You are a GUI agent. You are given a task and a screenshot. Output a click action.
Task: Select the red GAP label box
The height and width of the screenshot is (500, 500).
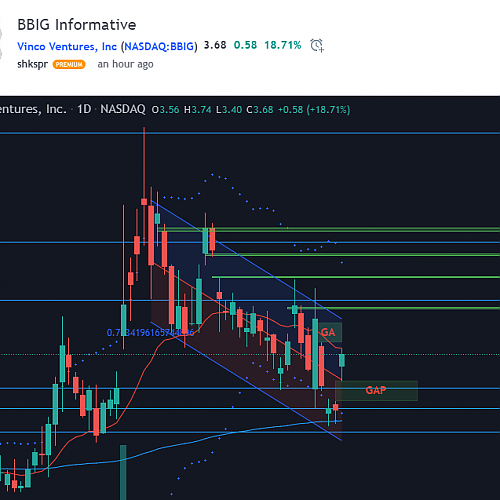pyautogui.click(x=376, y=390)
